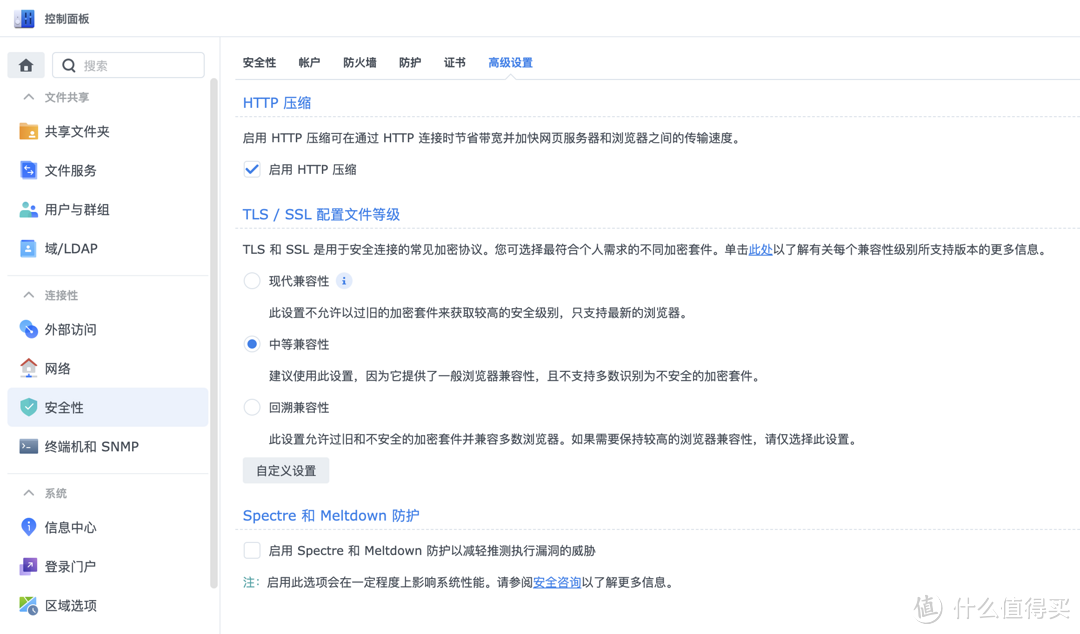Screen dimensions: 1080x634
Task: Enable Spectre 和 Meltdown 防护
Action: click(252, 550)
